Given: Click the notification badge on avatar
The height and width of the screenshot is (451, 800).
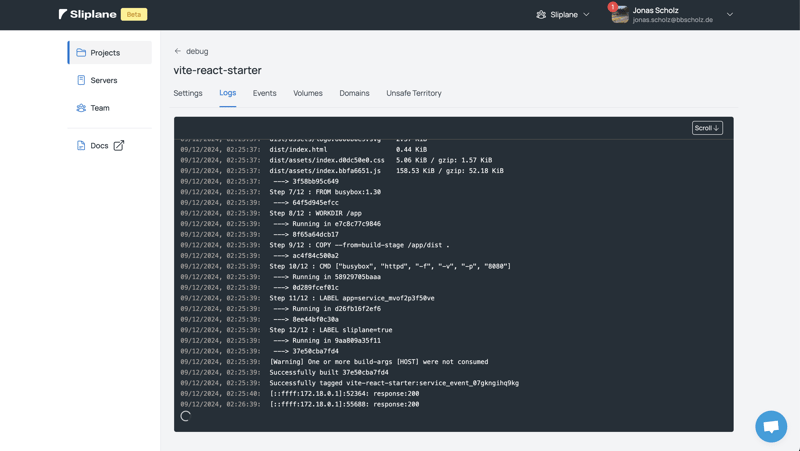Looking at the screenshot, I should point(612,7).
